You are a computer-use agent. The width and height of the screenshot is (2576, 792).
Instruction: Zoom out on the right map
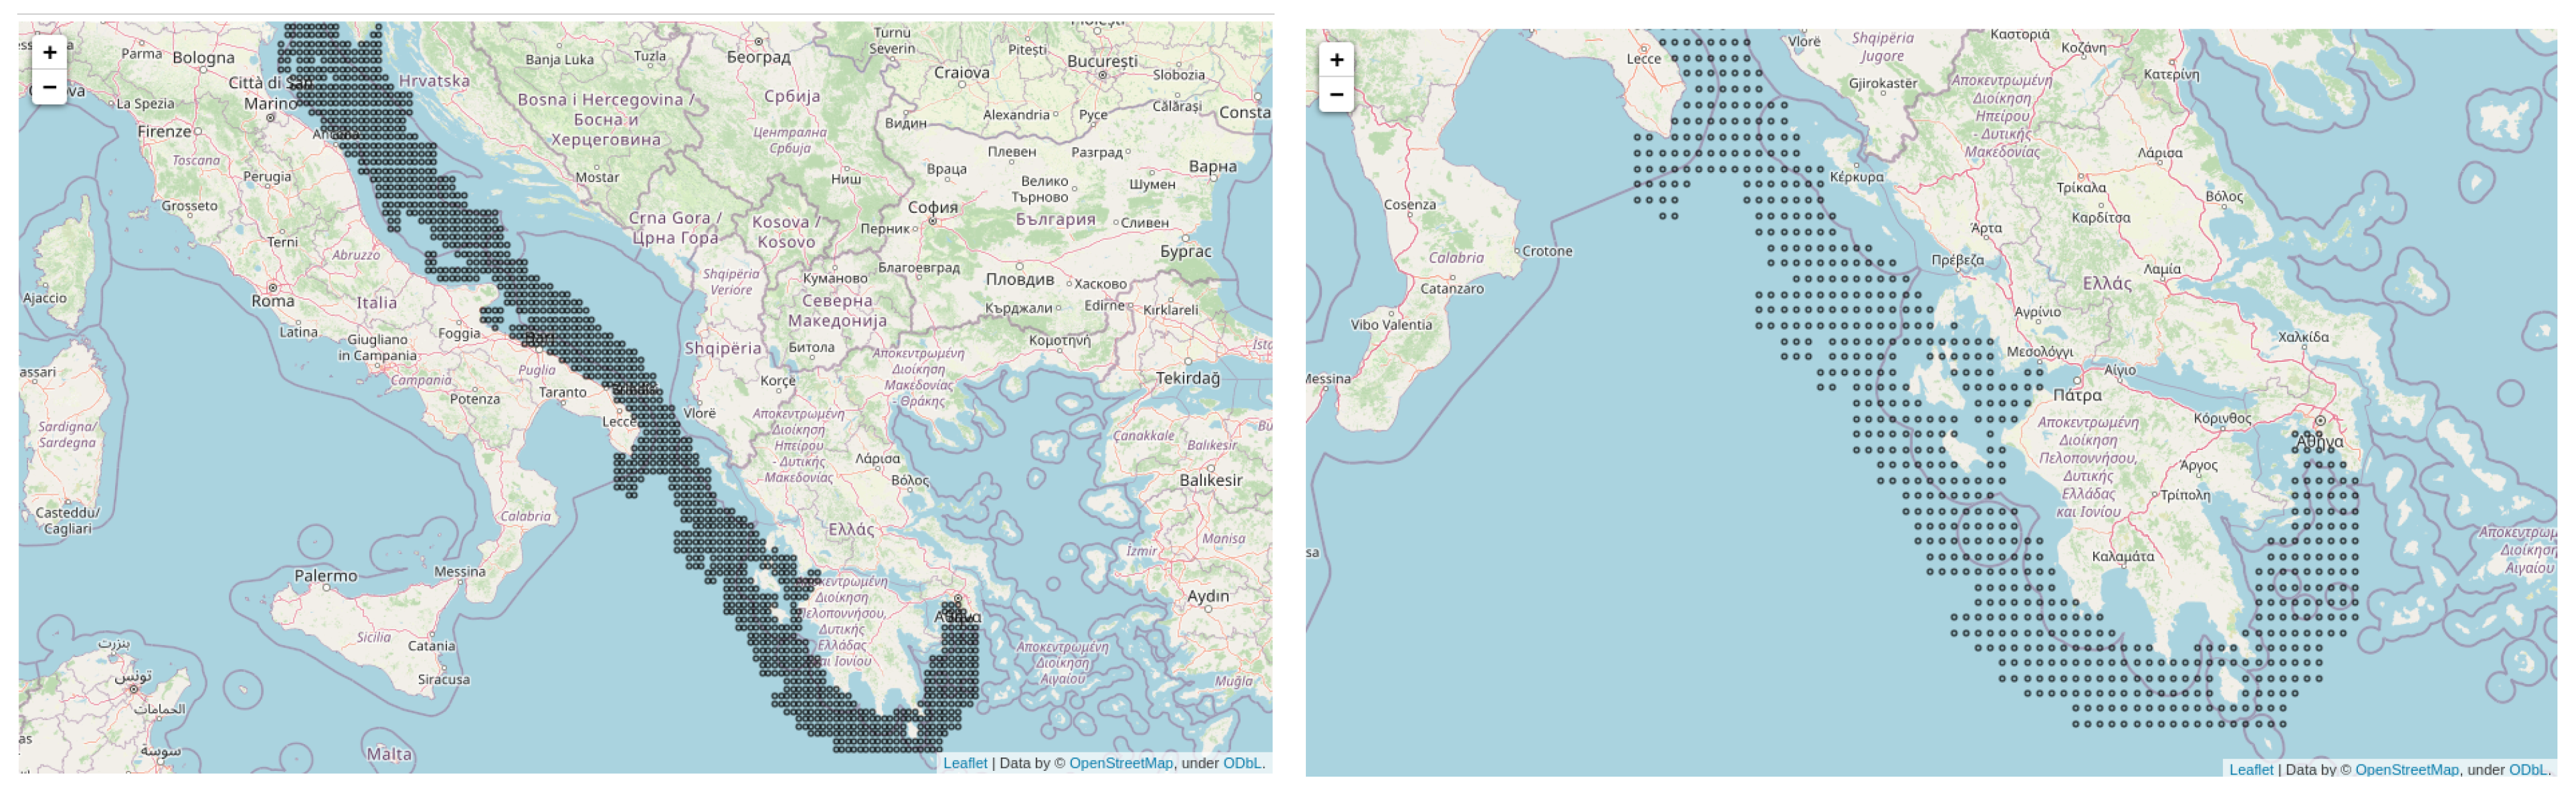[1336, 94]
